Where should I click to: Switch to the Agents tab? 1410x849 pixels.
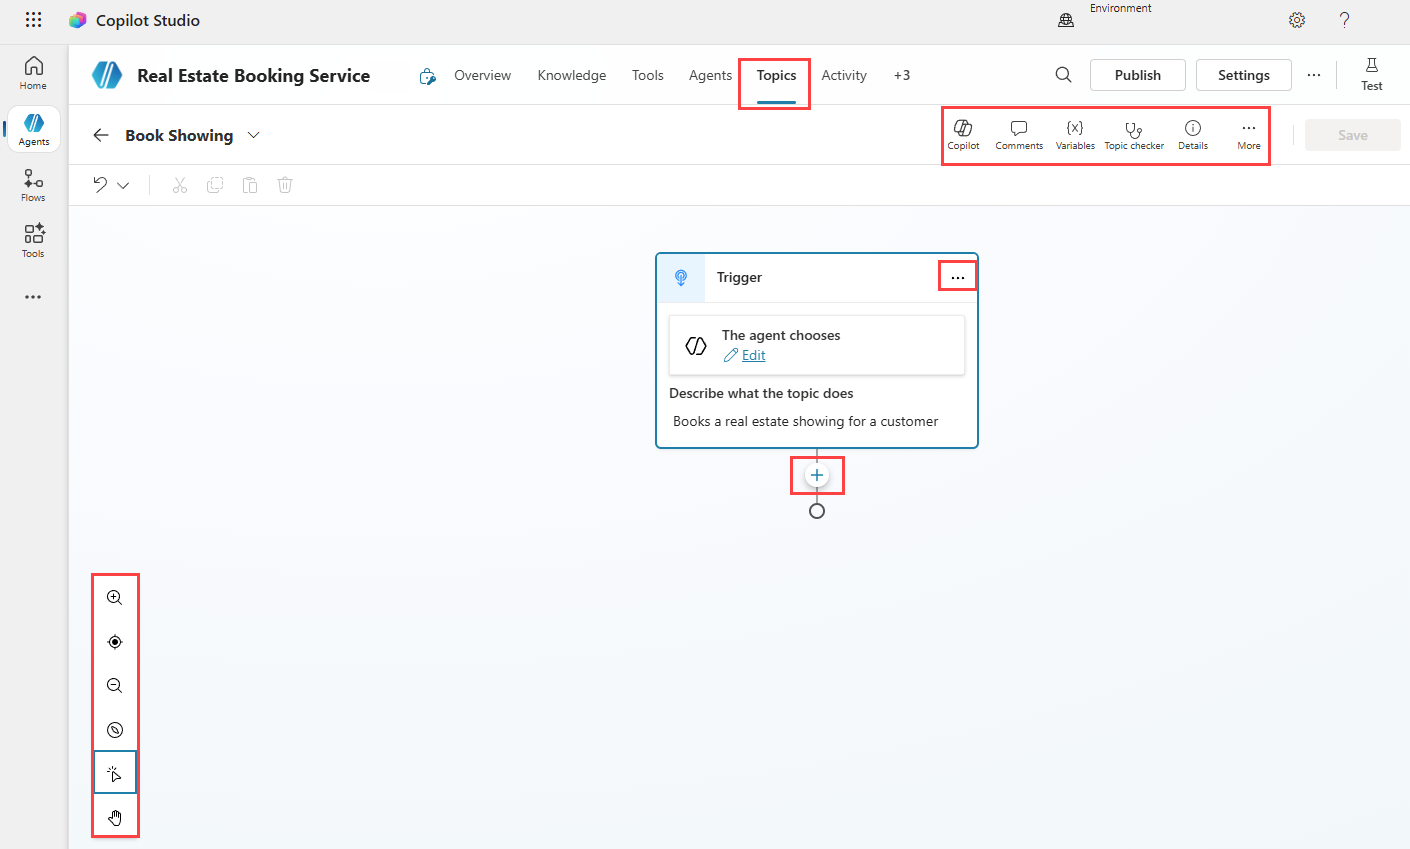tap(710, 75)
